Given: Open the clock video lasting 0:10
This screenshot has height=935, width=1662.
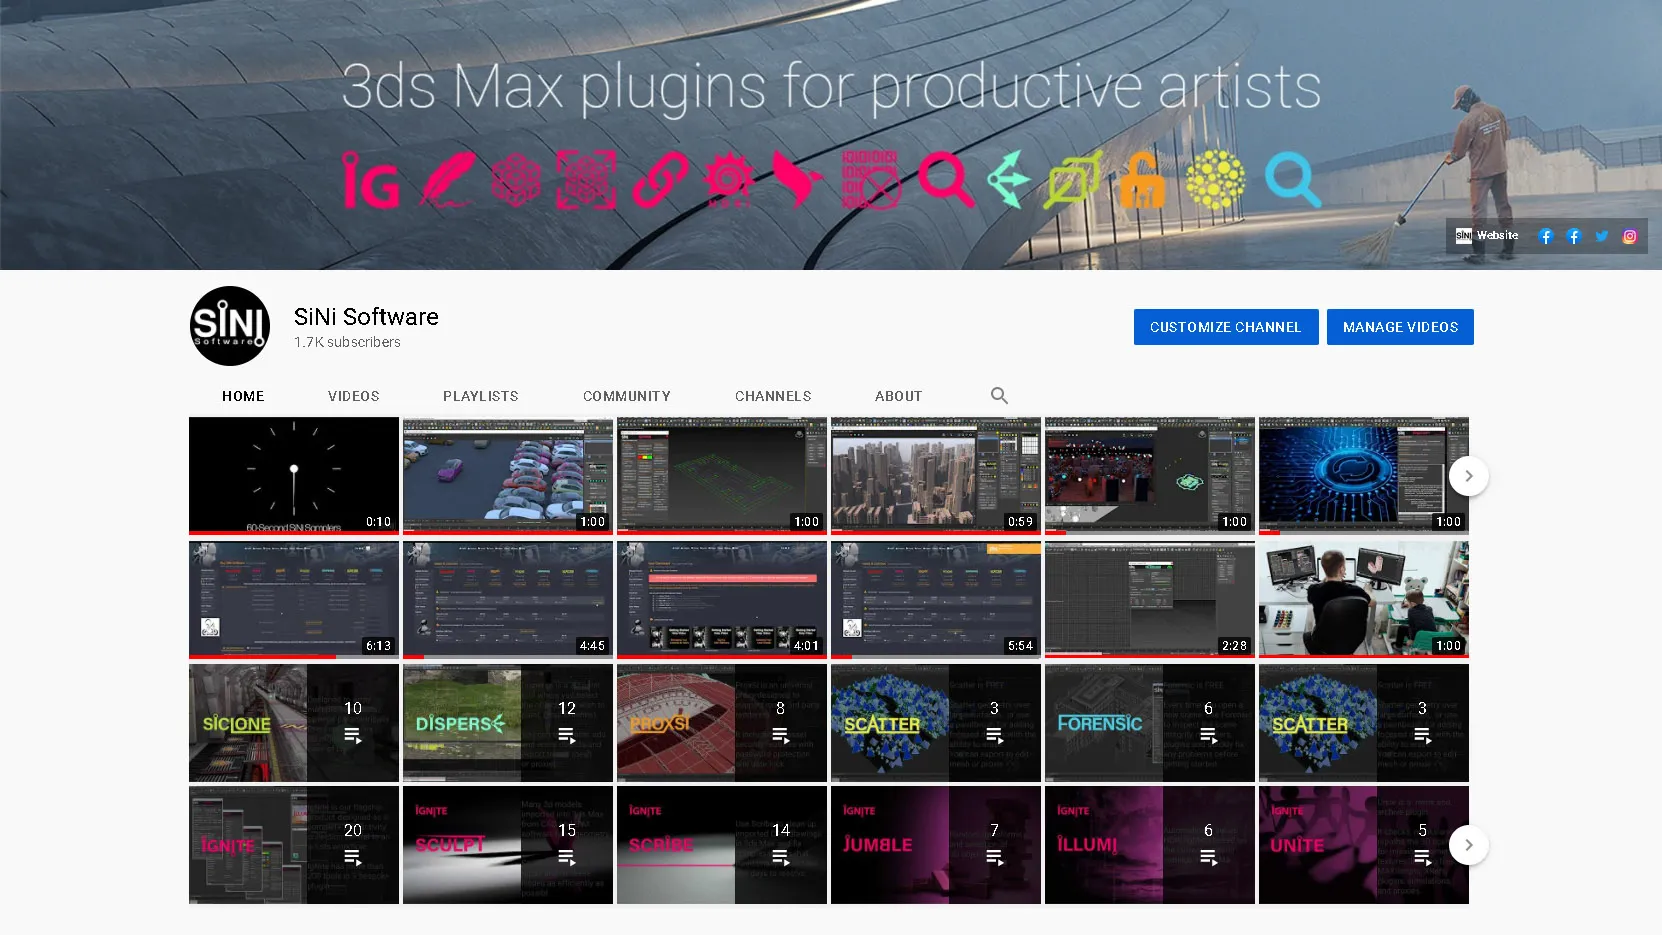Looking at the screenshot, I should [x=294, y=476].
